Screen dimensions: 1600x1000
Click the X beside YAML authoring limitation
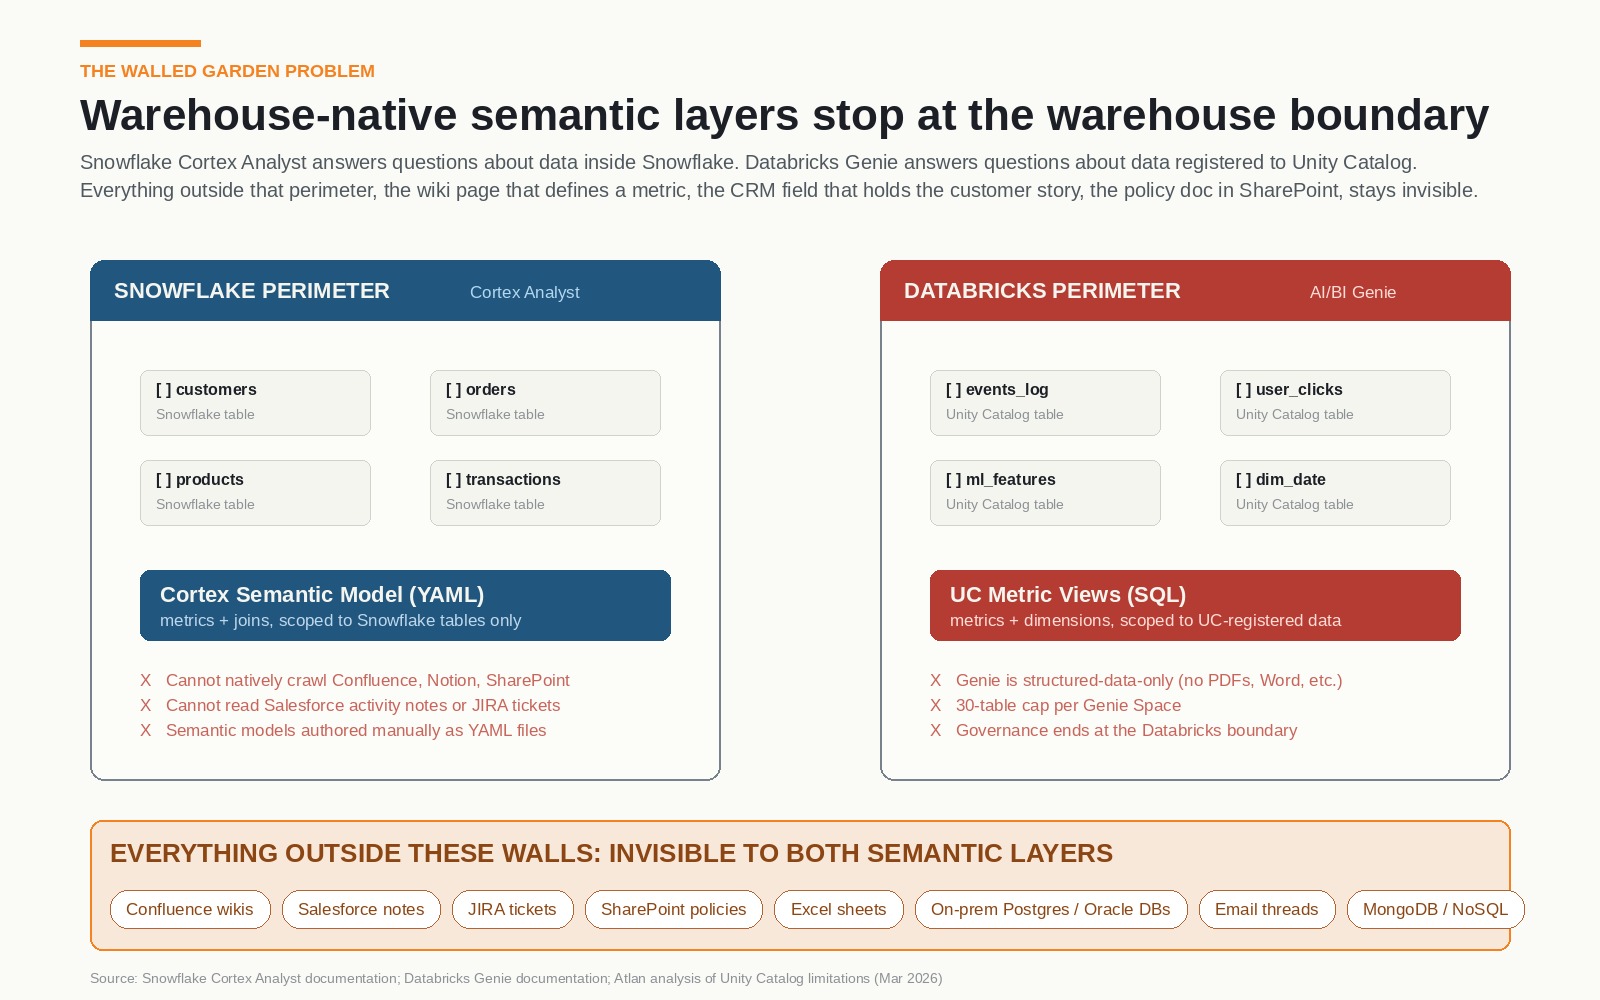pyautogui.click(x=146, y=730)
